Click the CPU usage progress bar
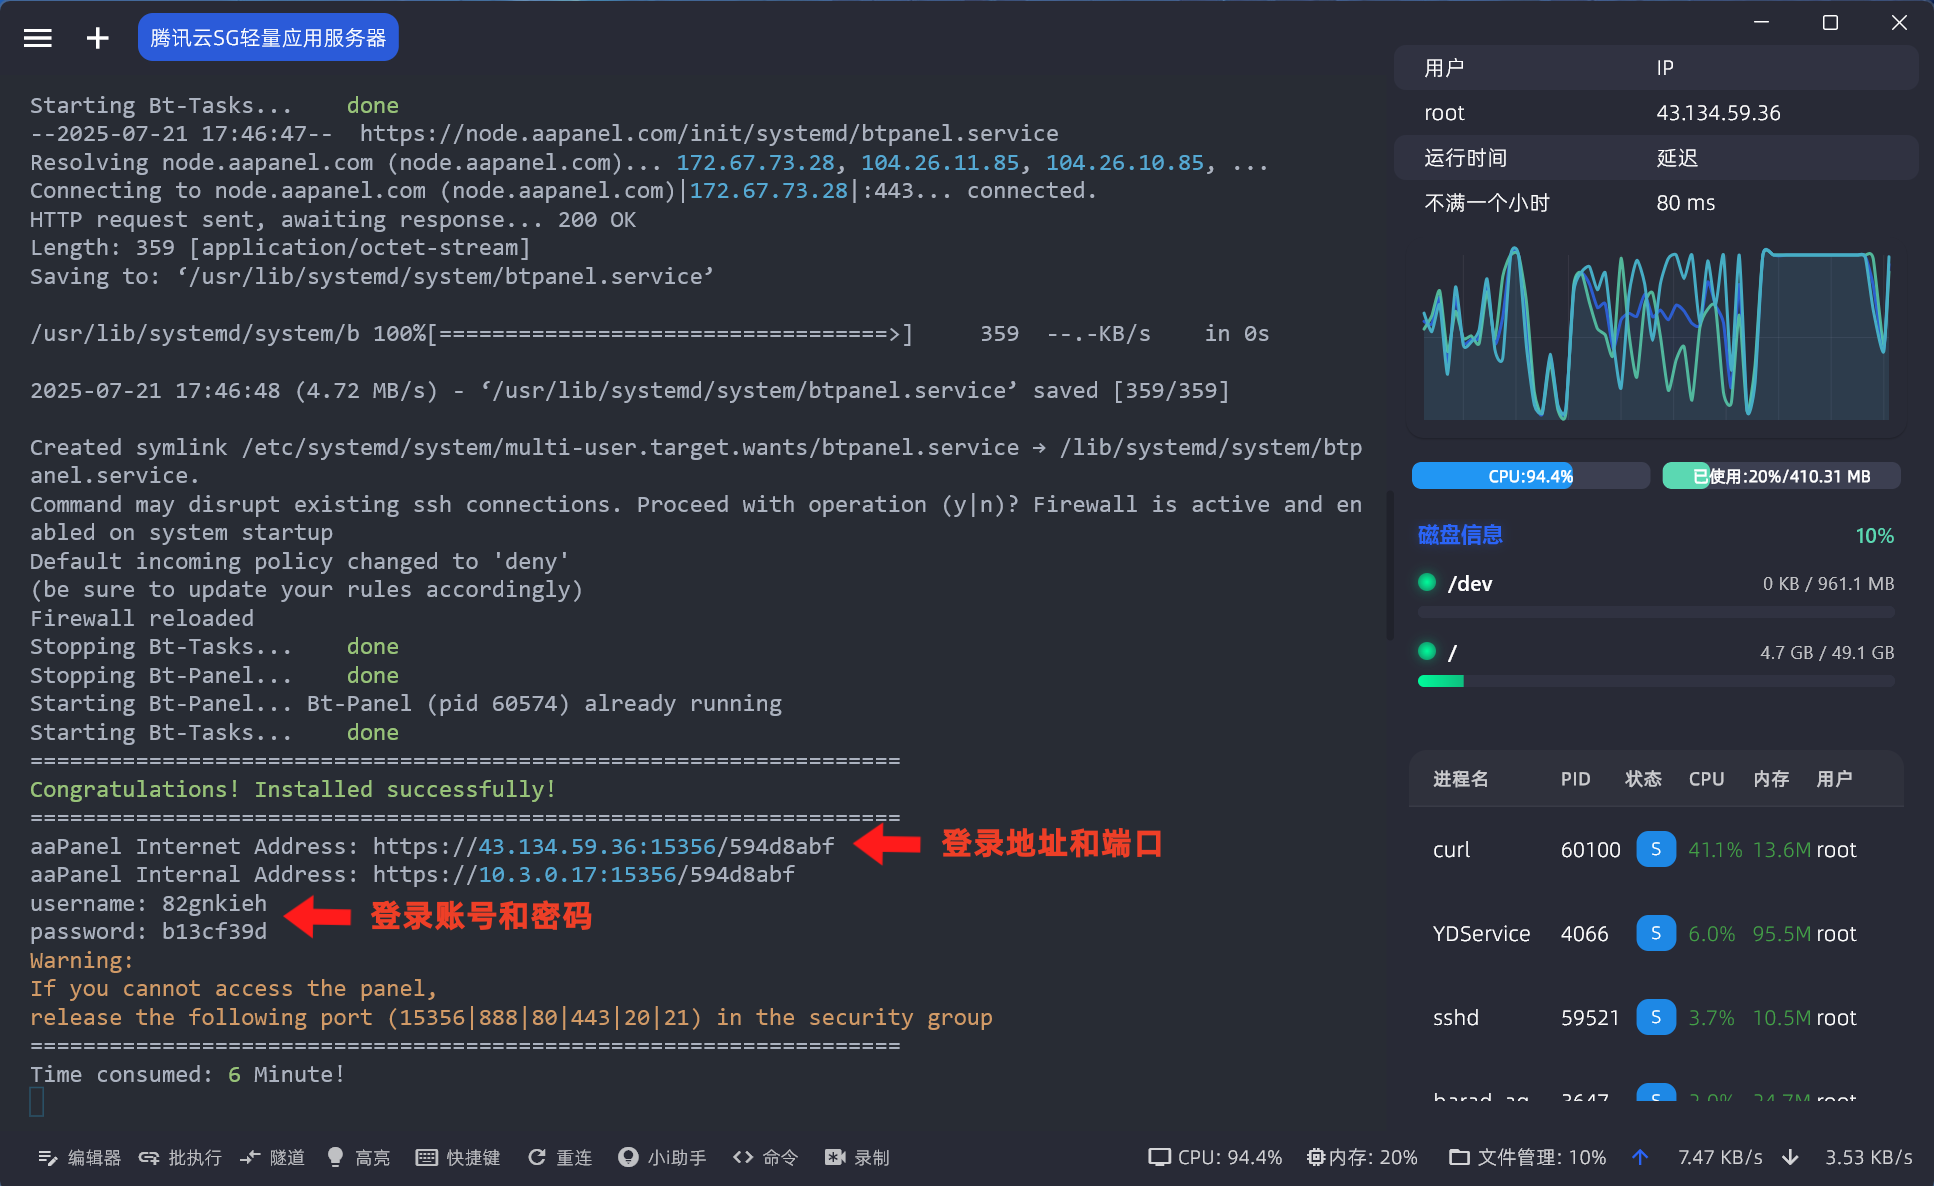Screen dimensions: 1934x1186 [1530, 476]
